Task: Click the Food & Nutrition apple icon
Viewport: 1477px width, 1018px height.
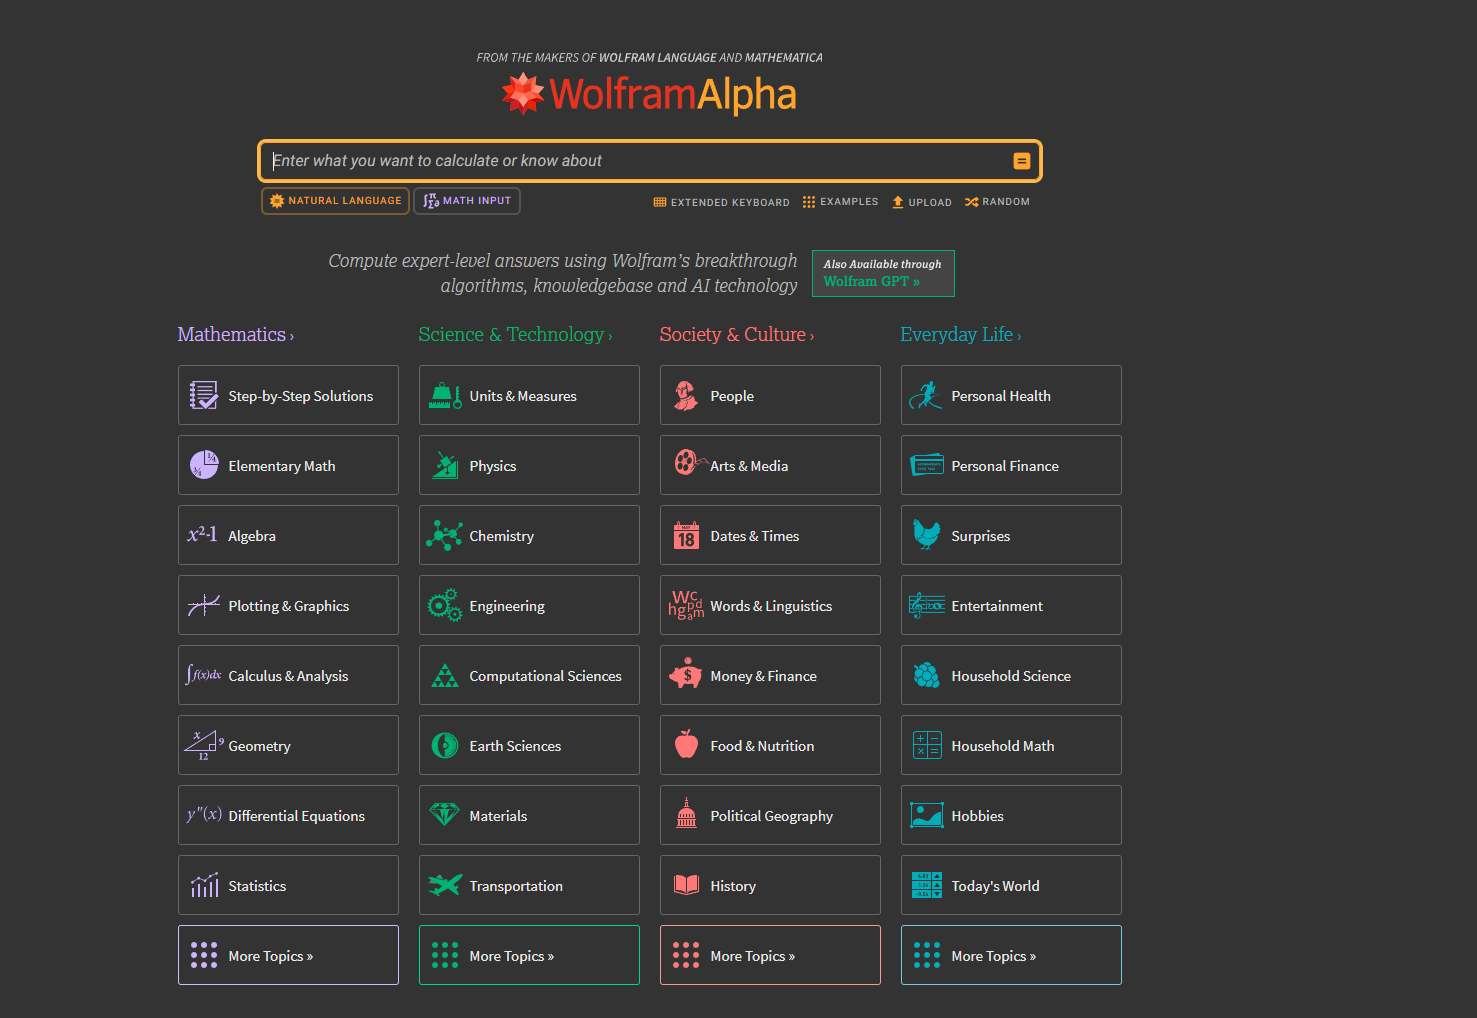Action: click(x=686, y=743)
